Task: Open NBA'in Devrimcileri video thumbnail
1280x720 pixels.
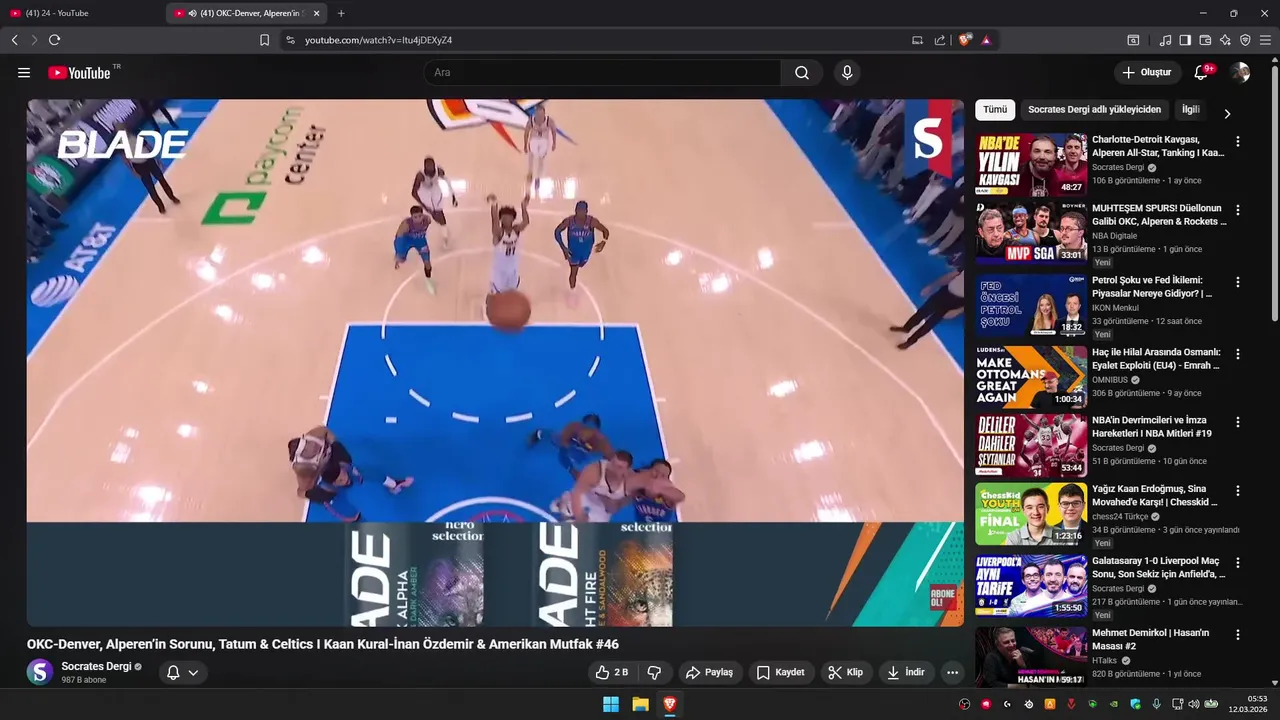Action: [1031, 445]
